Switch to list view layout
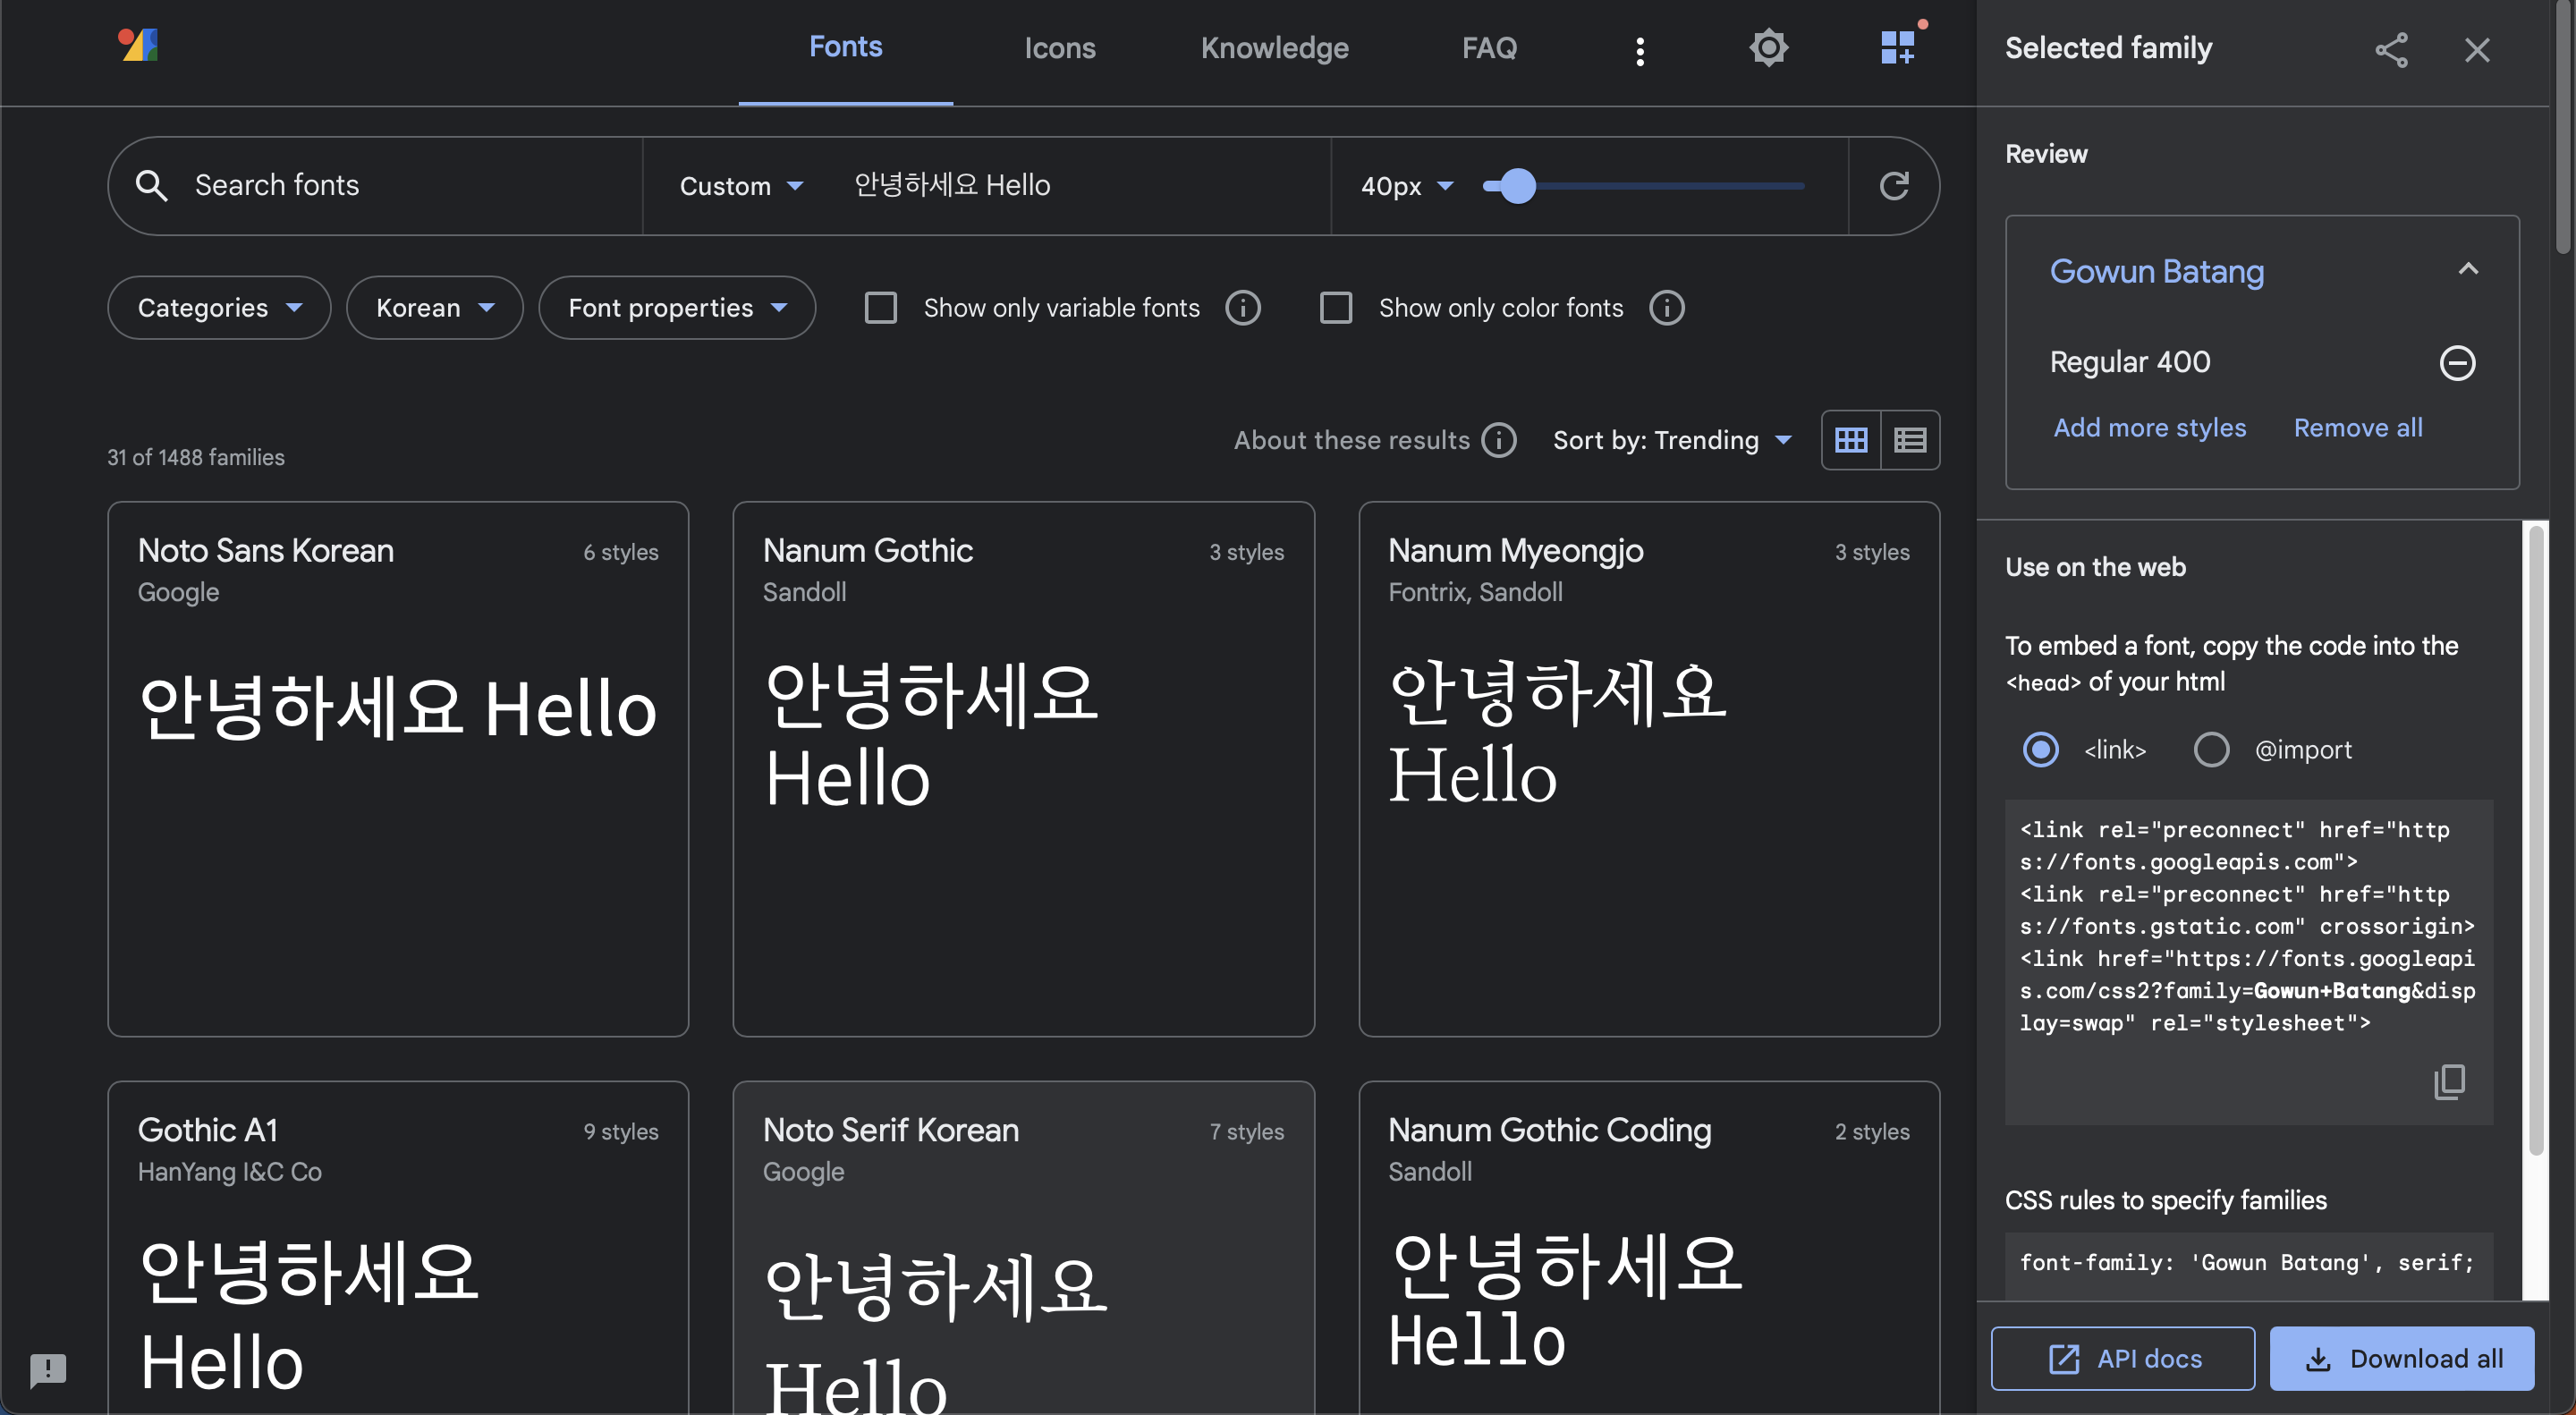 [x=1910, y=440]
